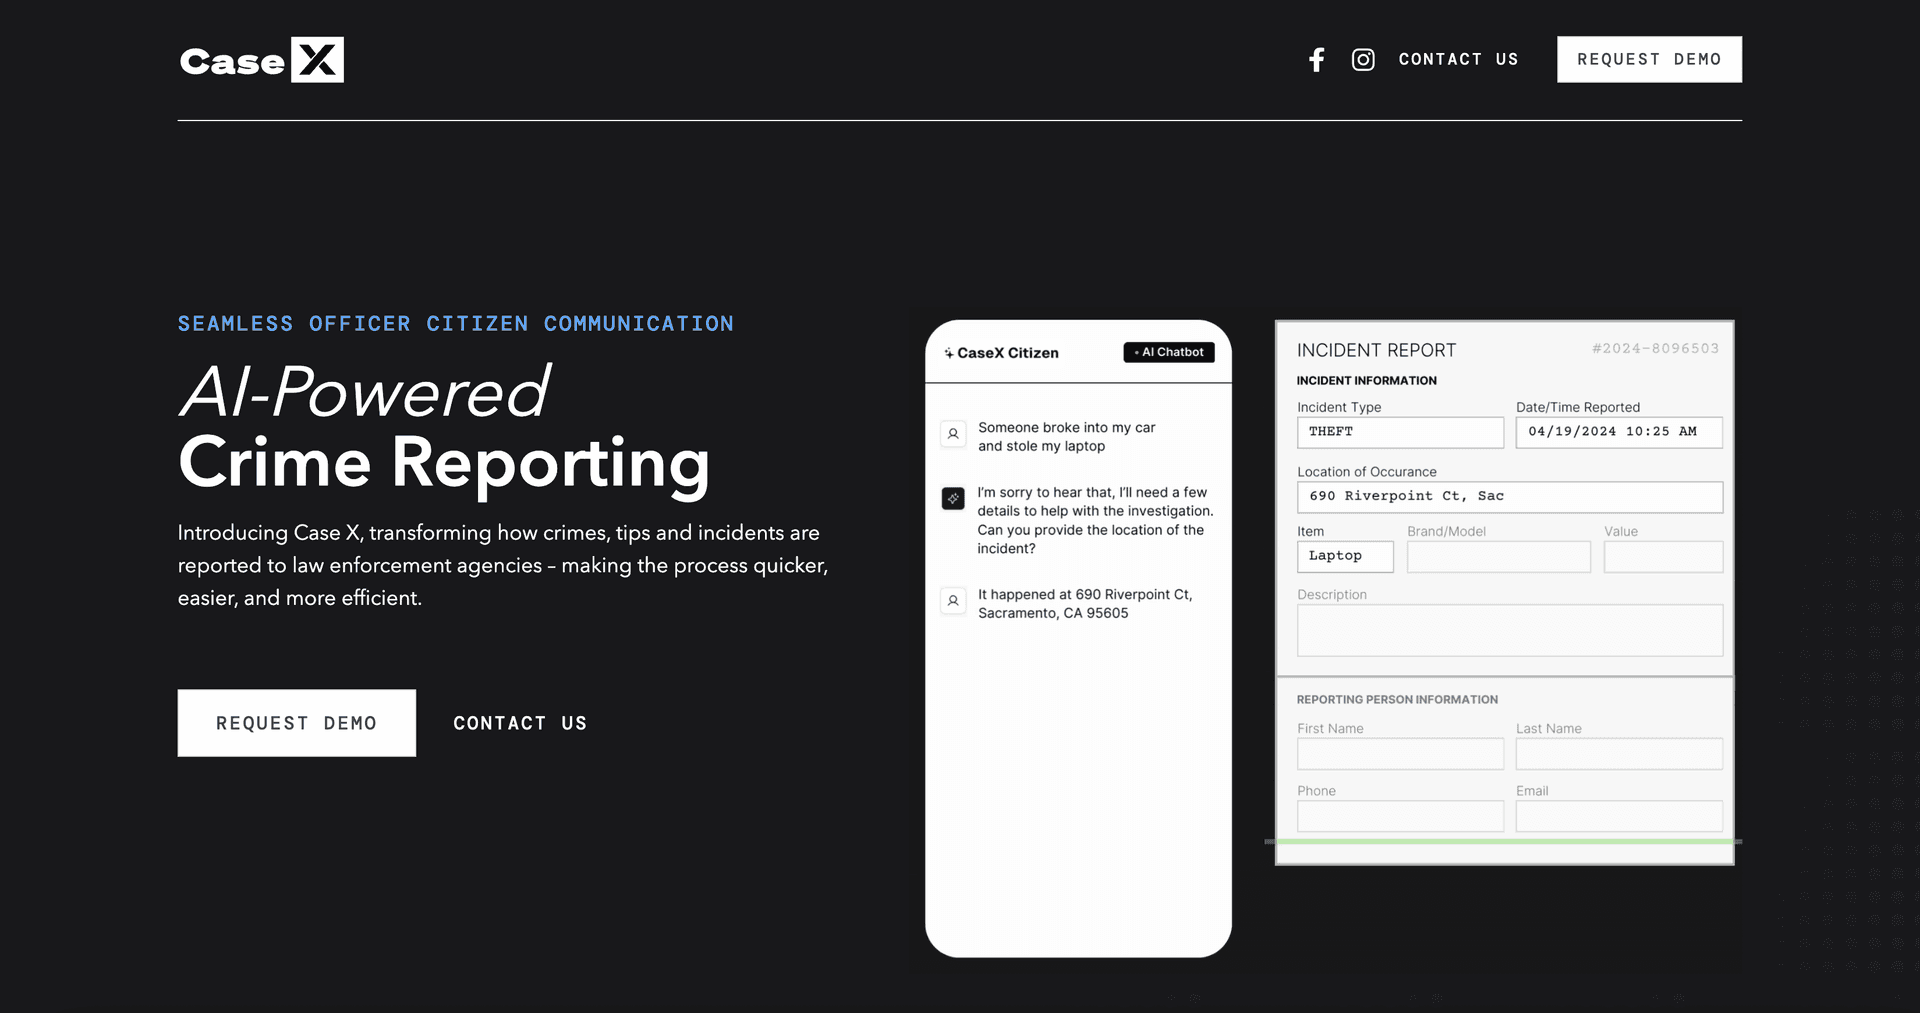Select the First Name input field
Screen dimensions: 1920x1013
coord(1400,754)
